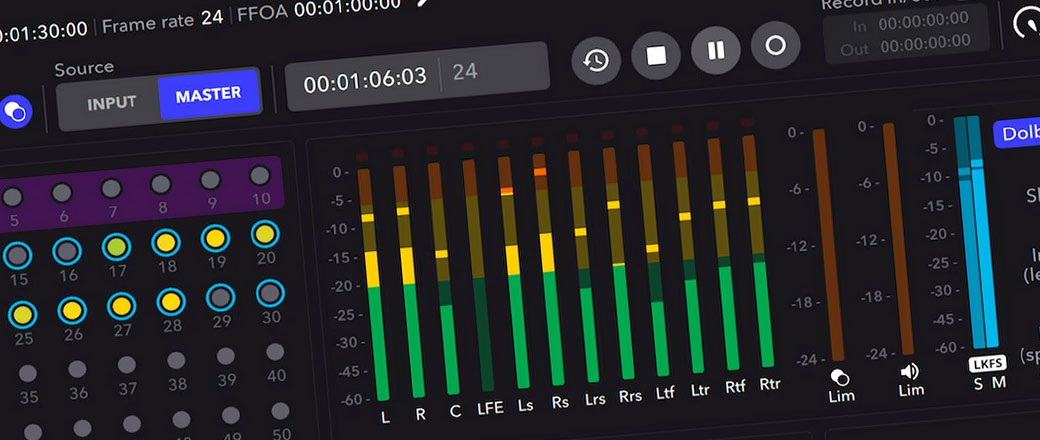Click the speaker limiter icon above second Lim

[909, 372]
